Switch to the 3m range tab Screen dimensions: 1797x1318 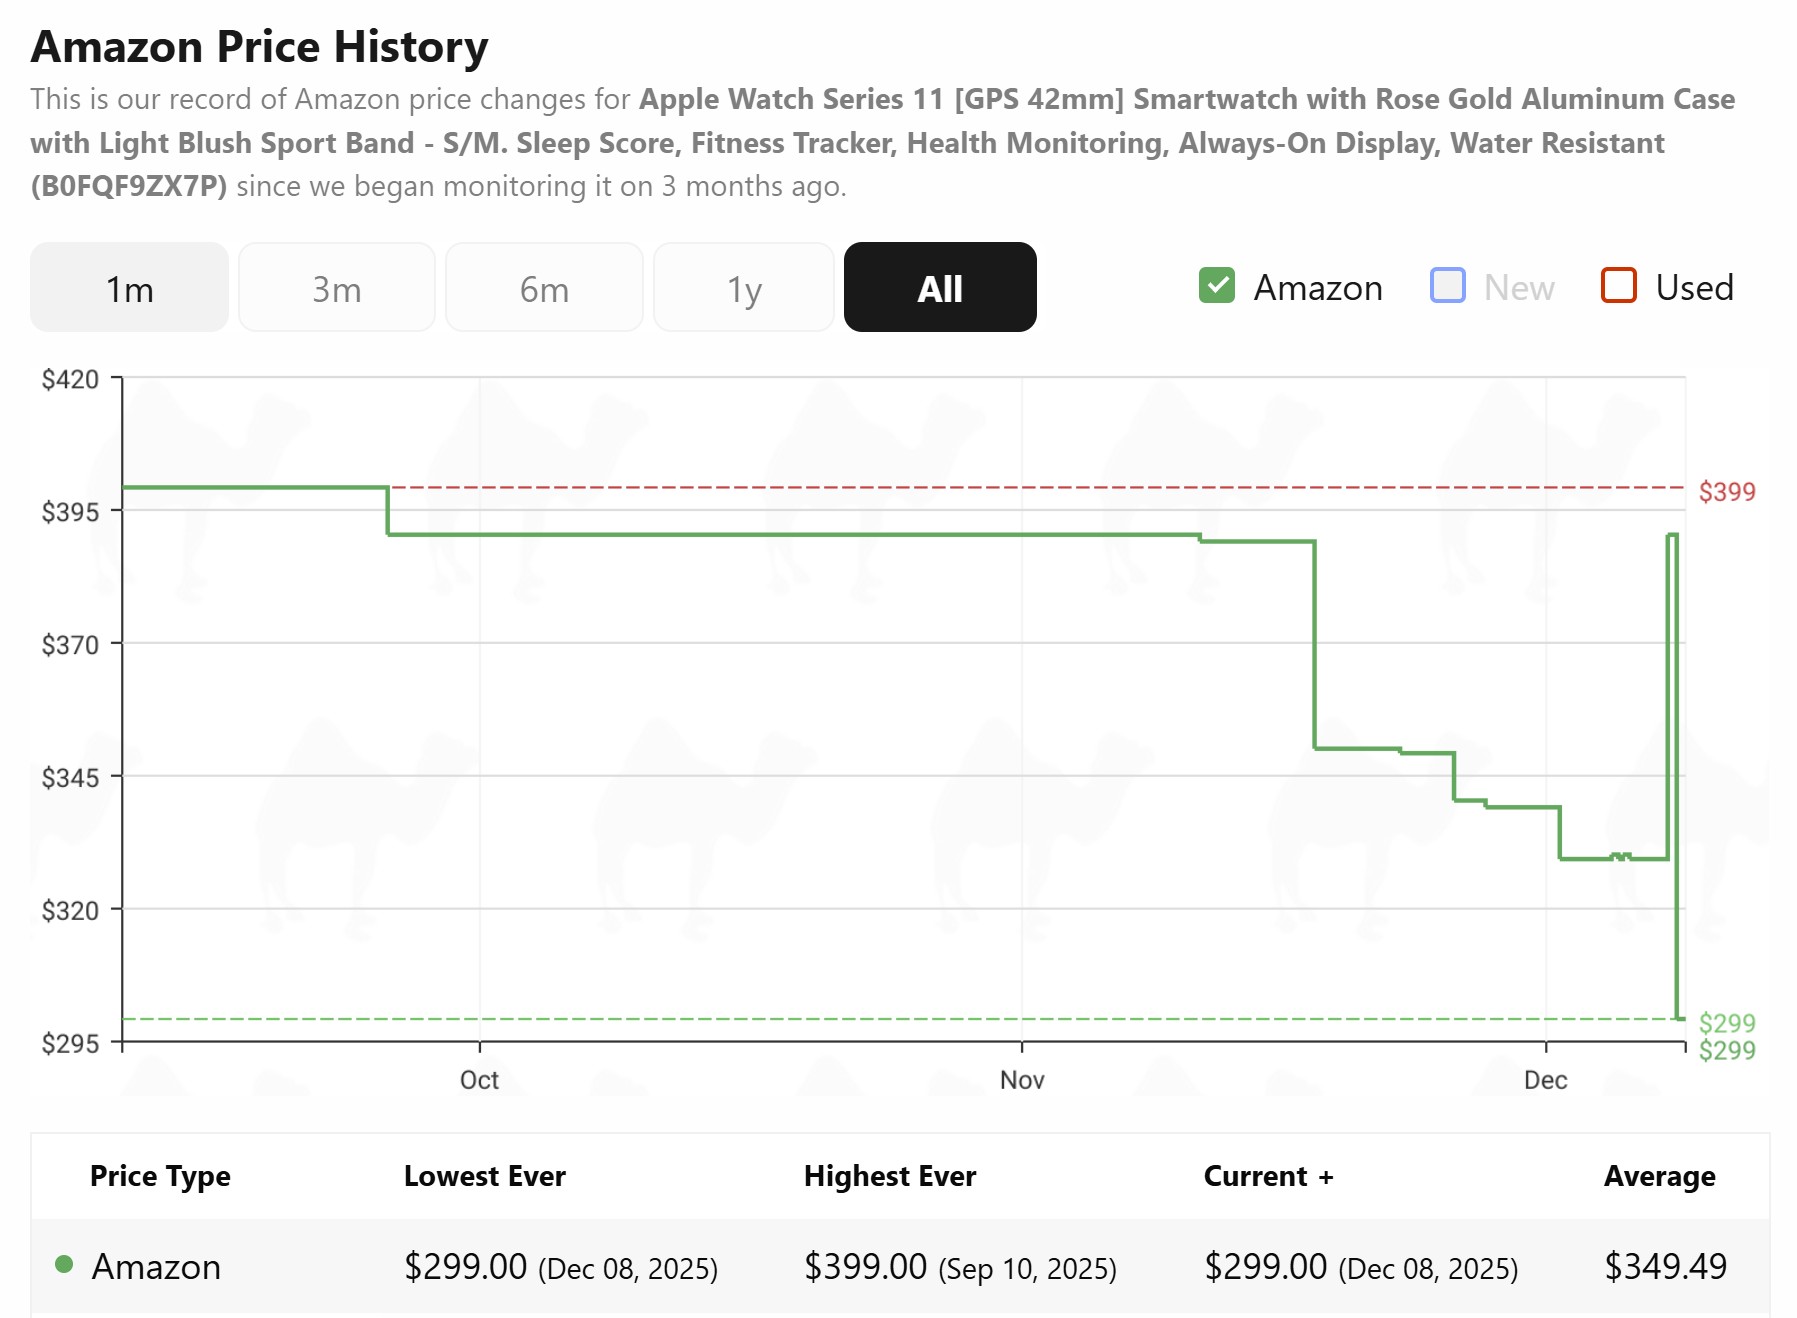[x=336, y=288]
